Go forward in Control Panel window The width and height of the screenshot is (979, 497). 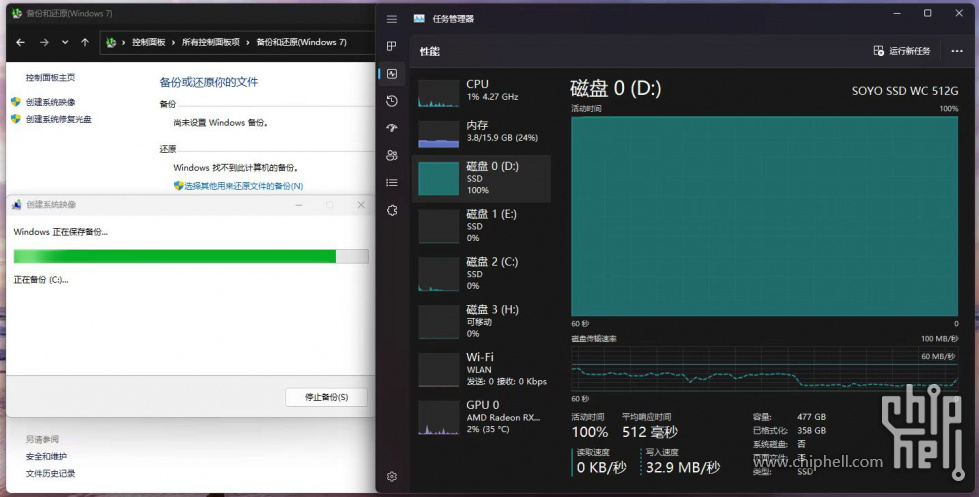click(x=44, y=42)
